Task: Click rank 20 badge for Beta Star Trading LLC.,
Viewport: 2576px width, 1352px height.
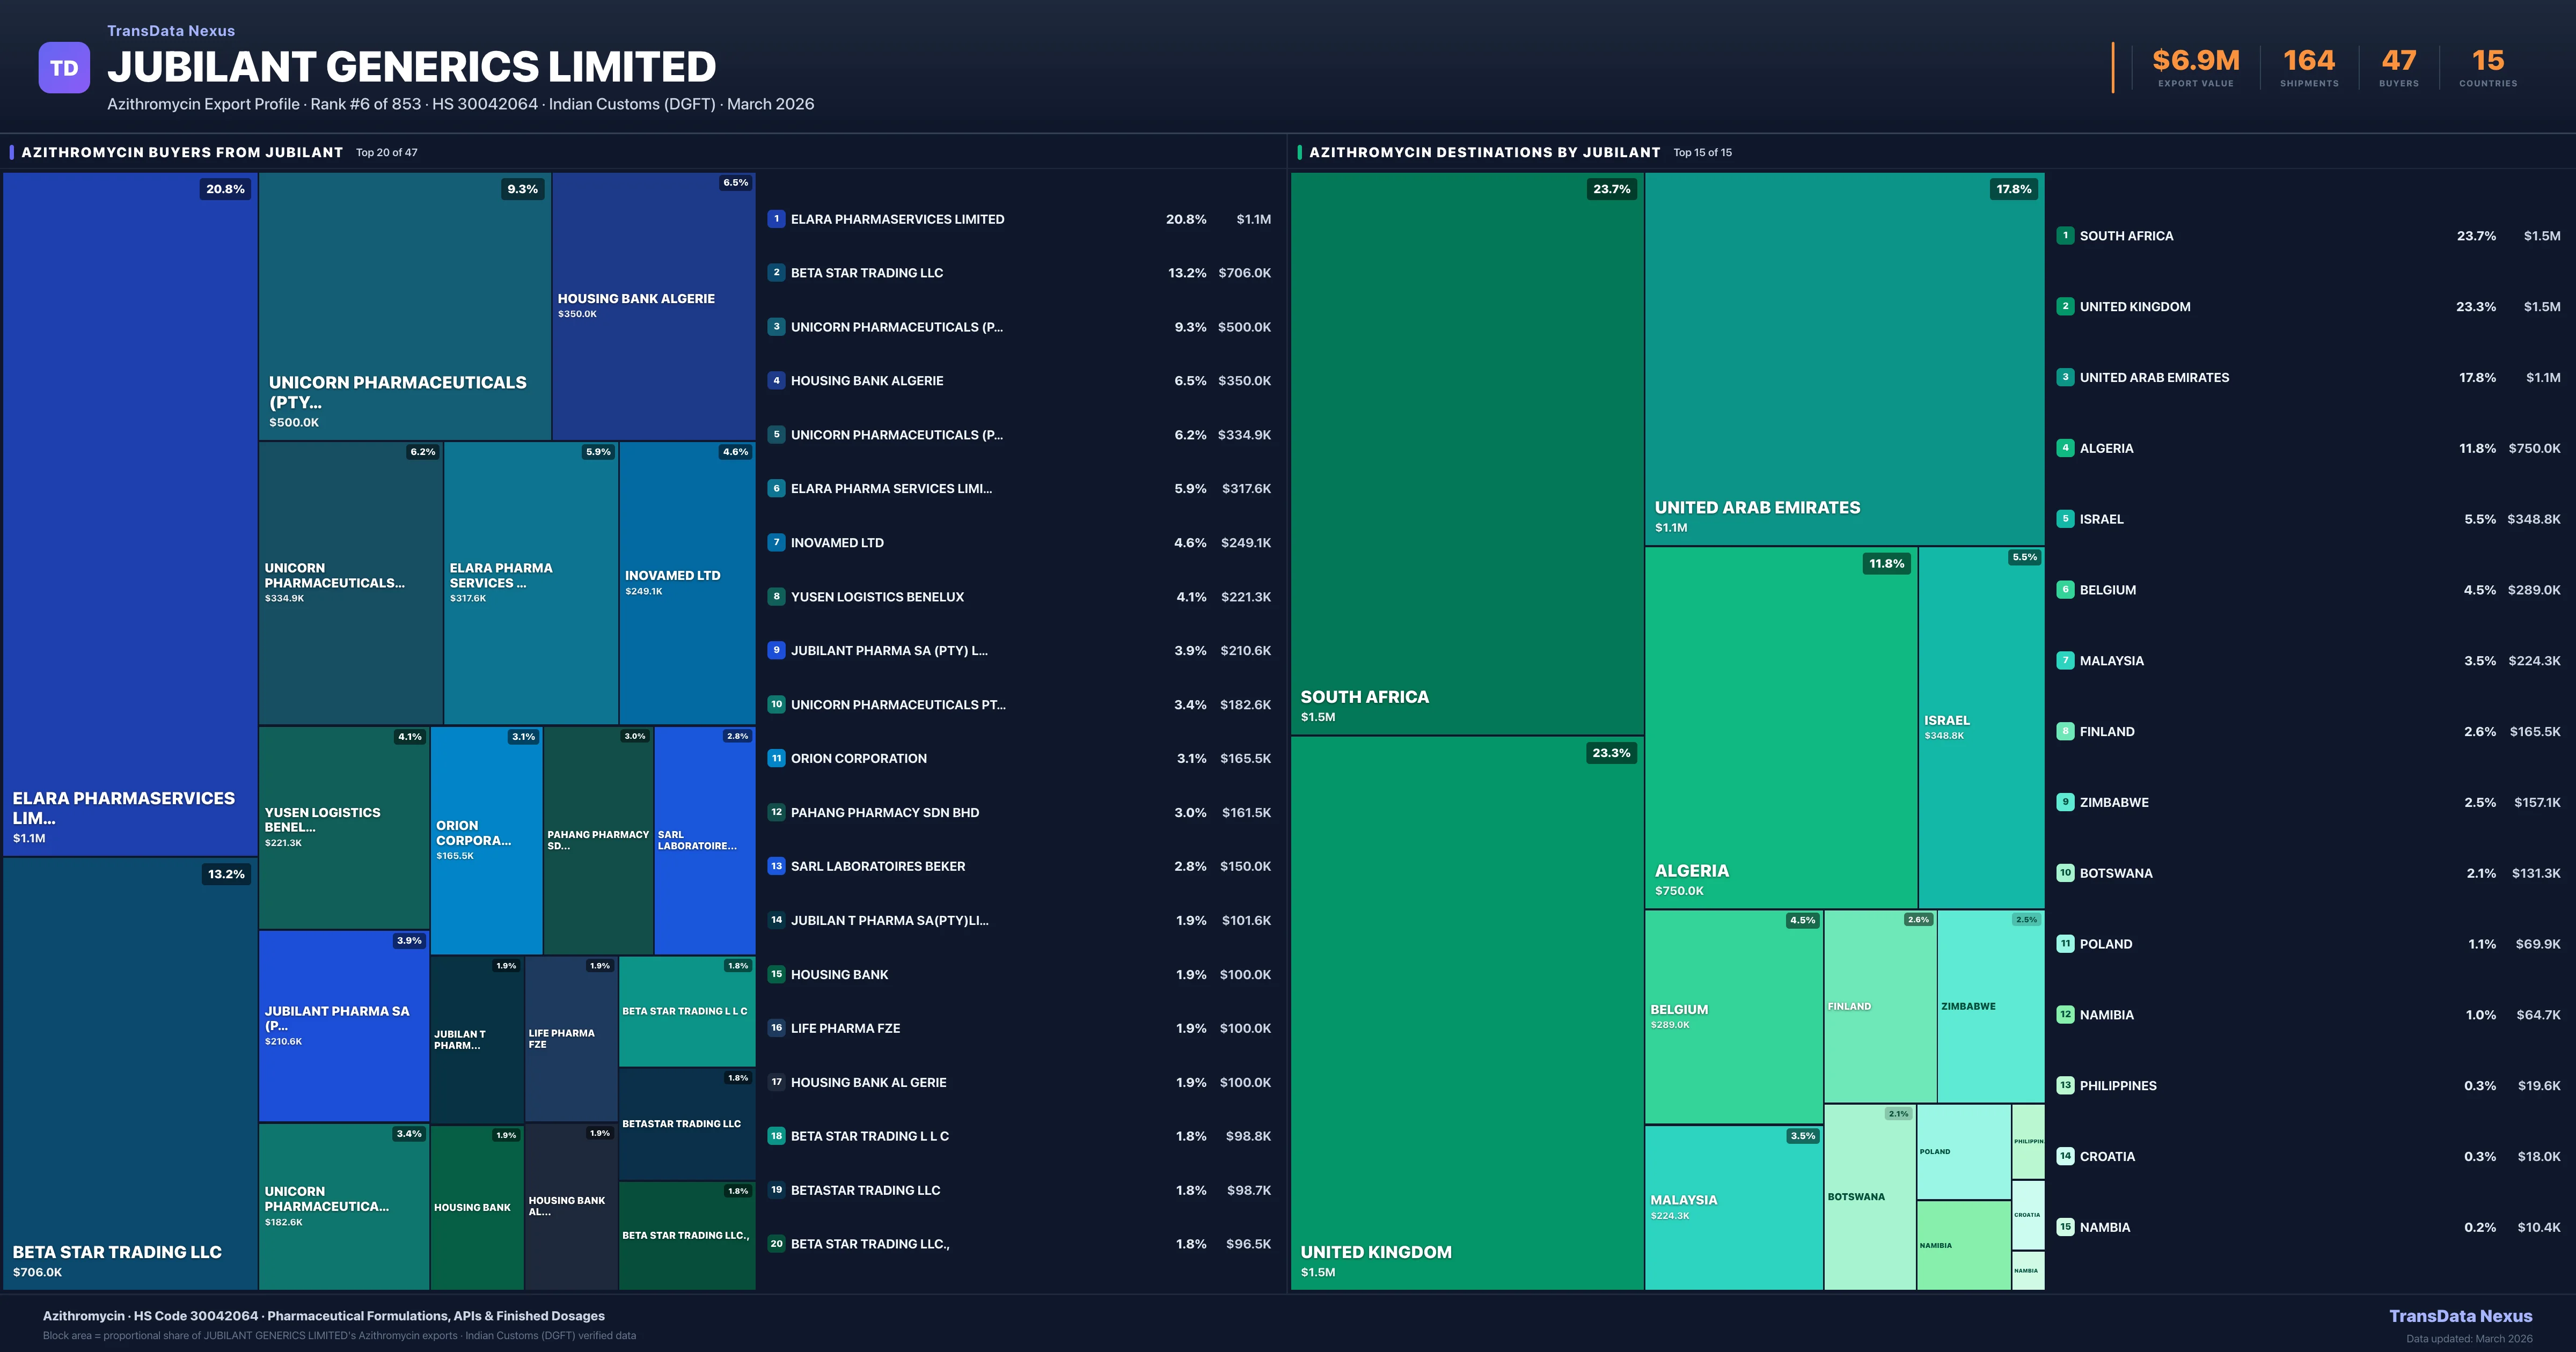Action: pos(776,1244)
